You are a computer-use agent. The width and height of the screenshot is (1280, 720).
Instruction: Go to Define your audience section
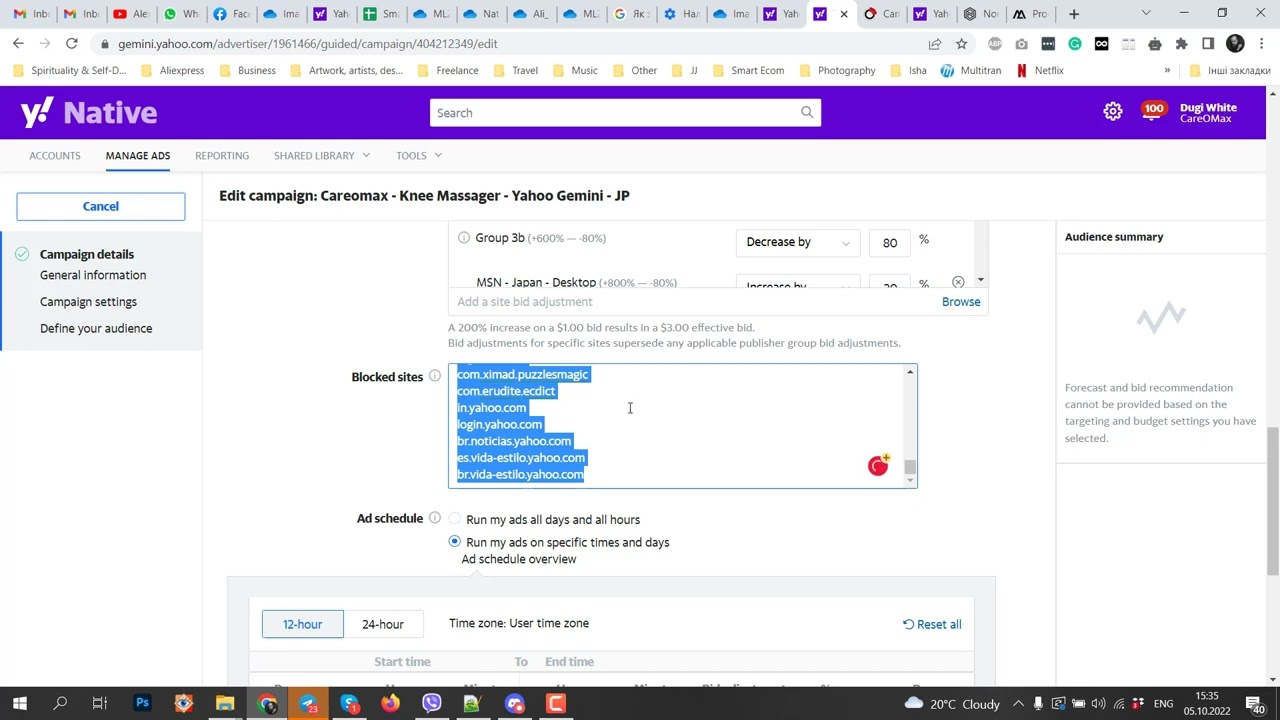[96, 328]
